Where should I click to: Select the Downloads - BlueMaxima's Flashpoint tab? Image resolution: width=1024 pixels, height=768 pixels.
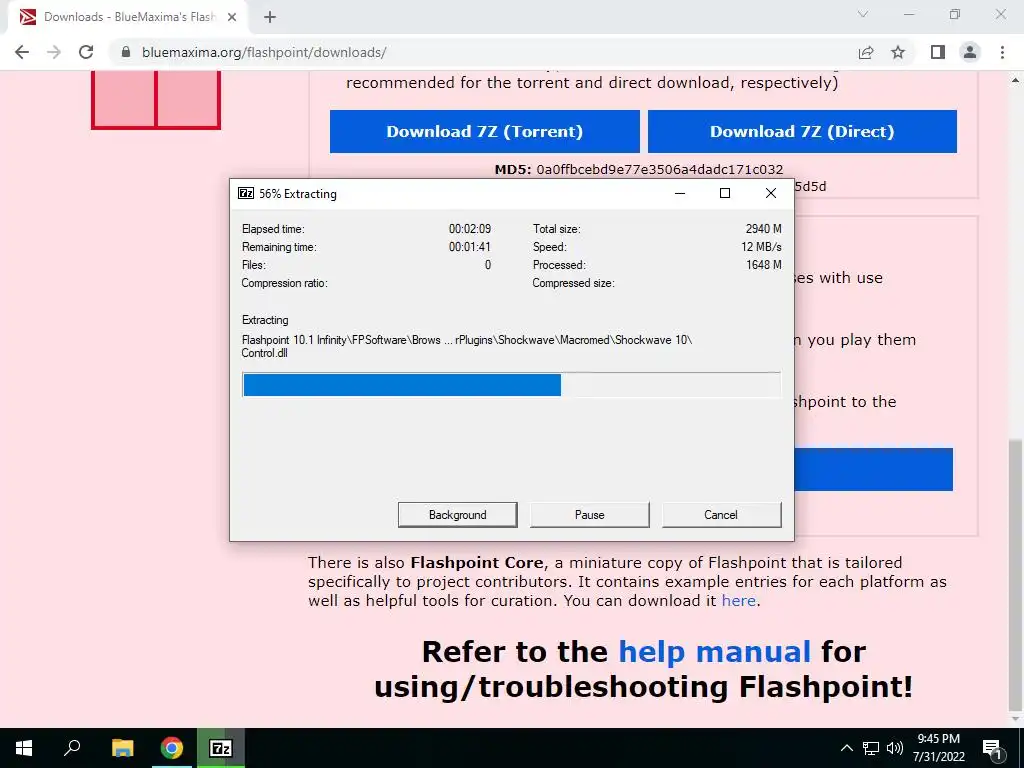(x=129, y=17)
